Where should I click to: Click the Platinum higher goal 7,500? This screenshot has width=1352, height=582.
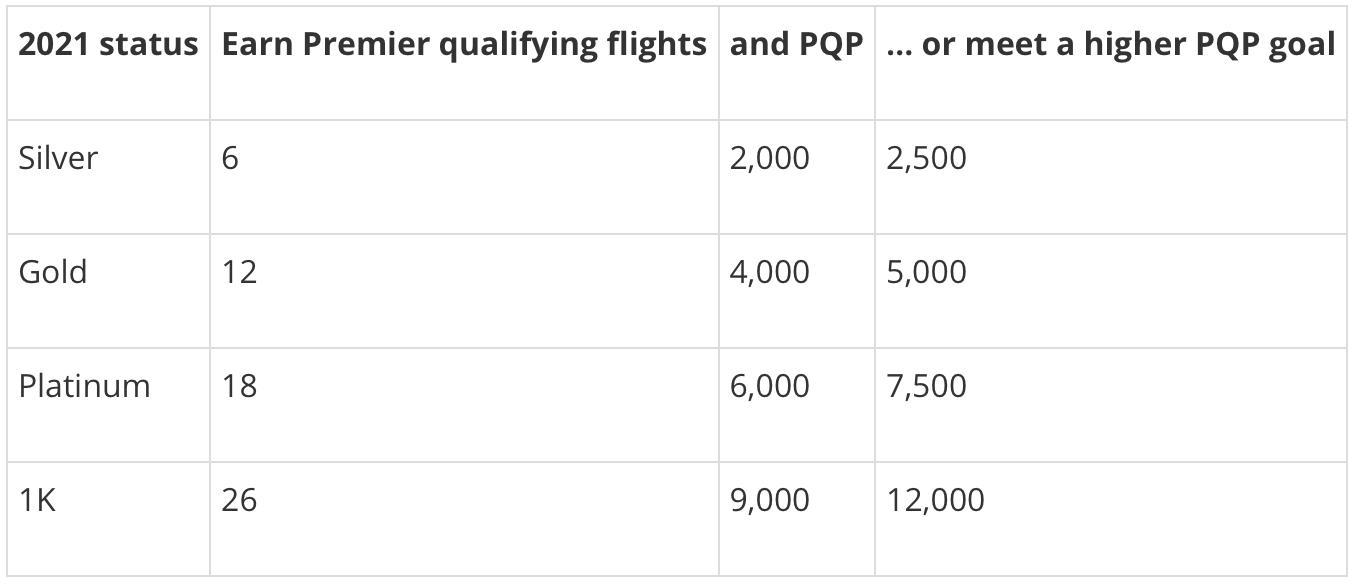click(926, 386)
